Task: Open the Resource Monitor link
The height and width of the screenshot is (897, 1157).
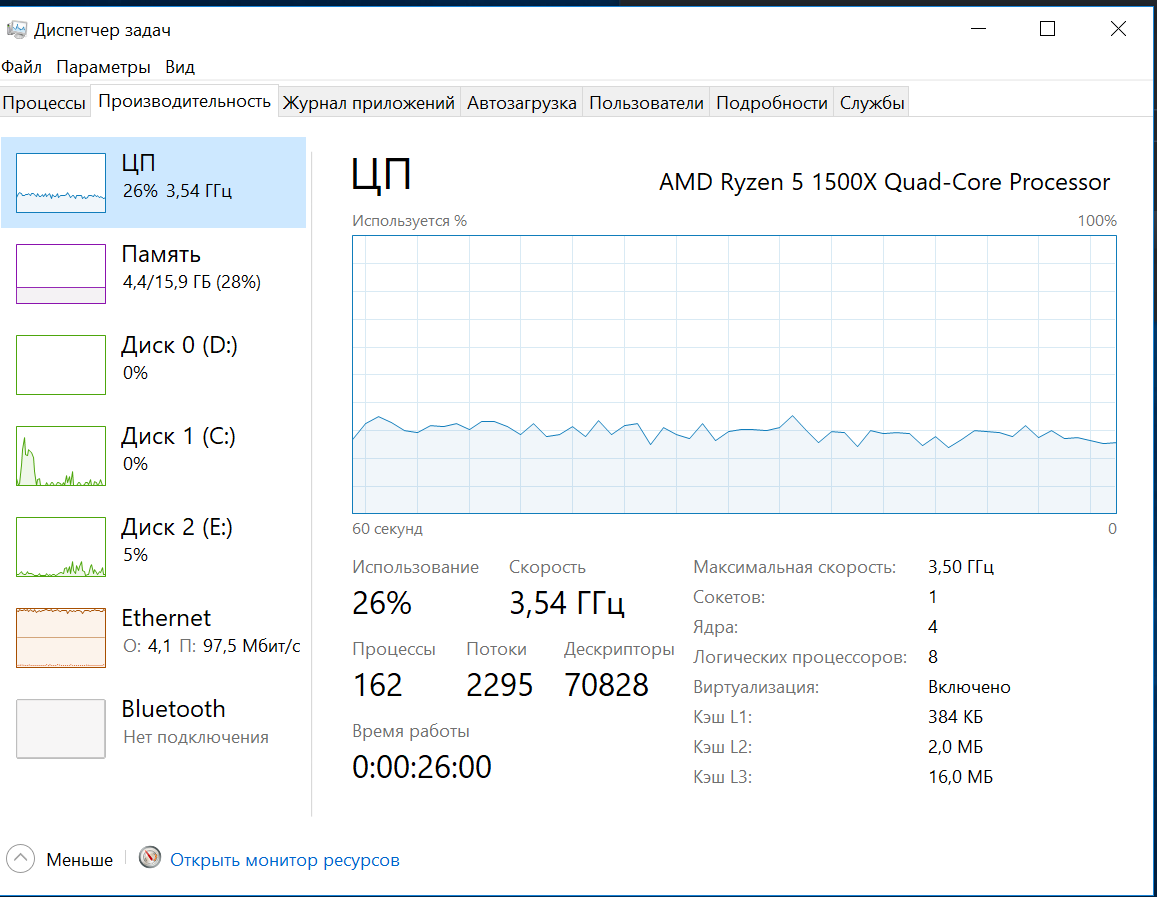Action: pos(284,859)
